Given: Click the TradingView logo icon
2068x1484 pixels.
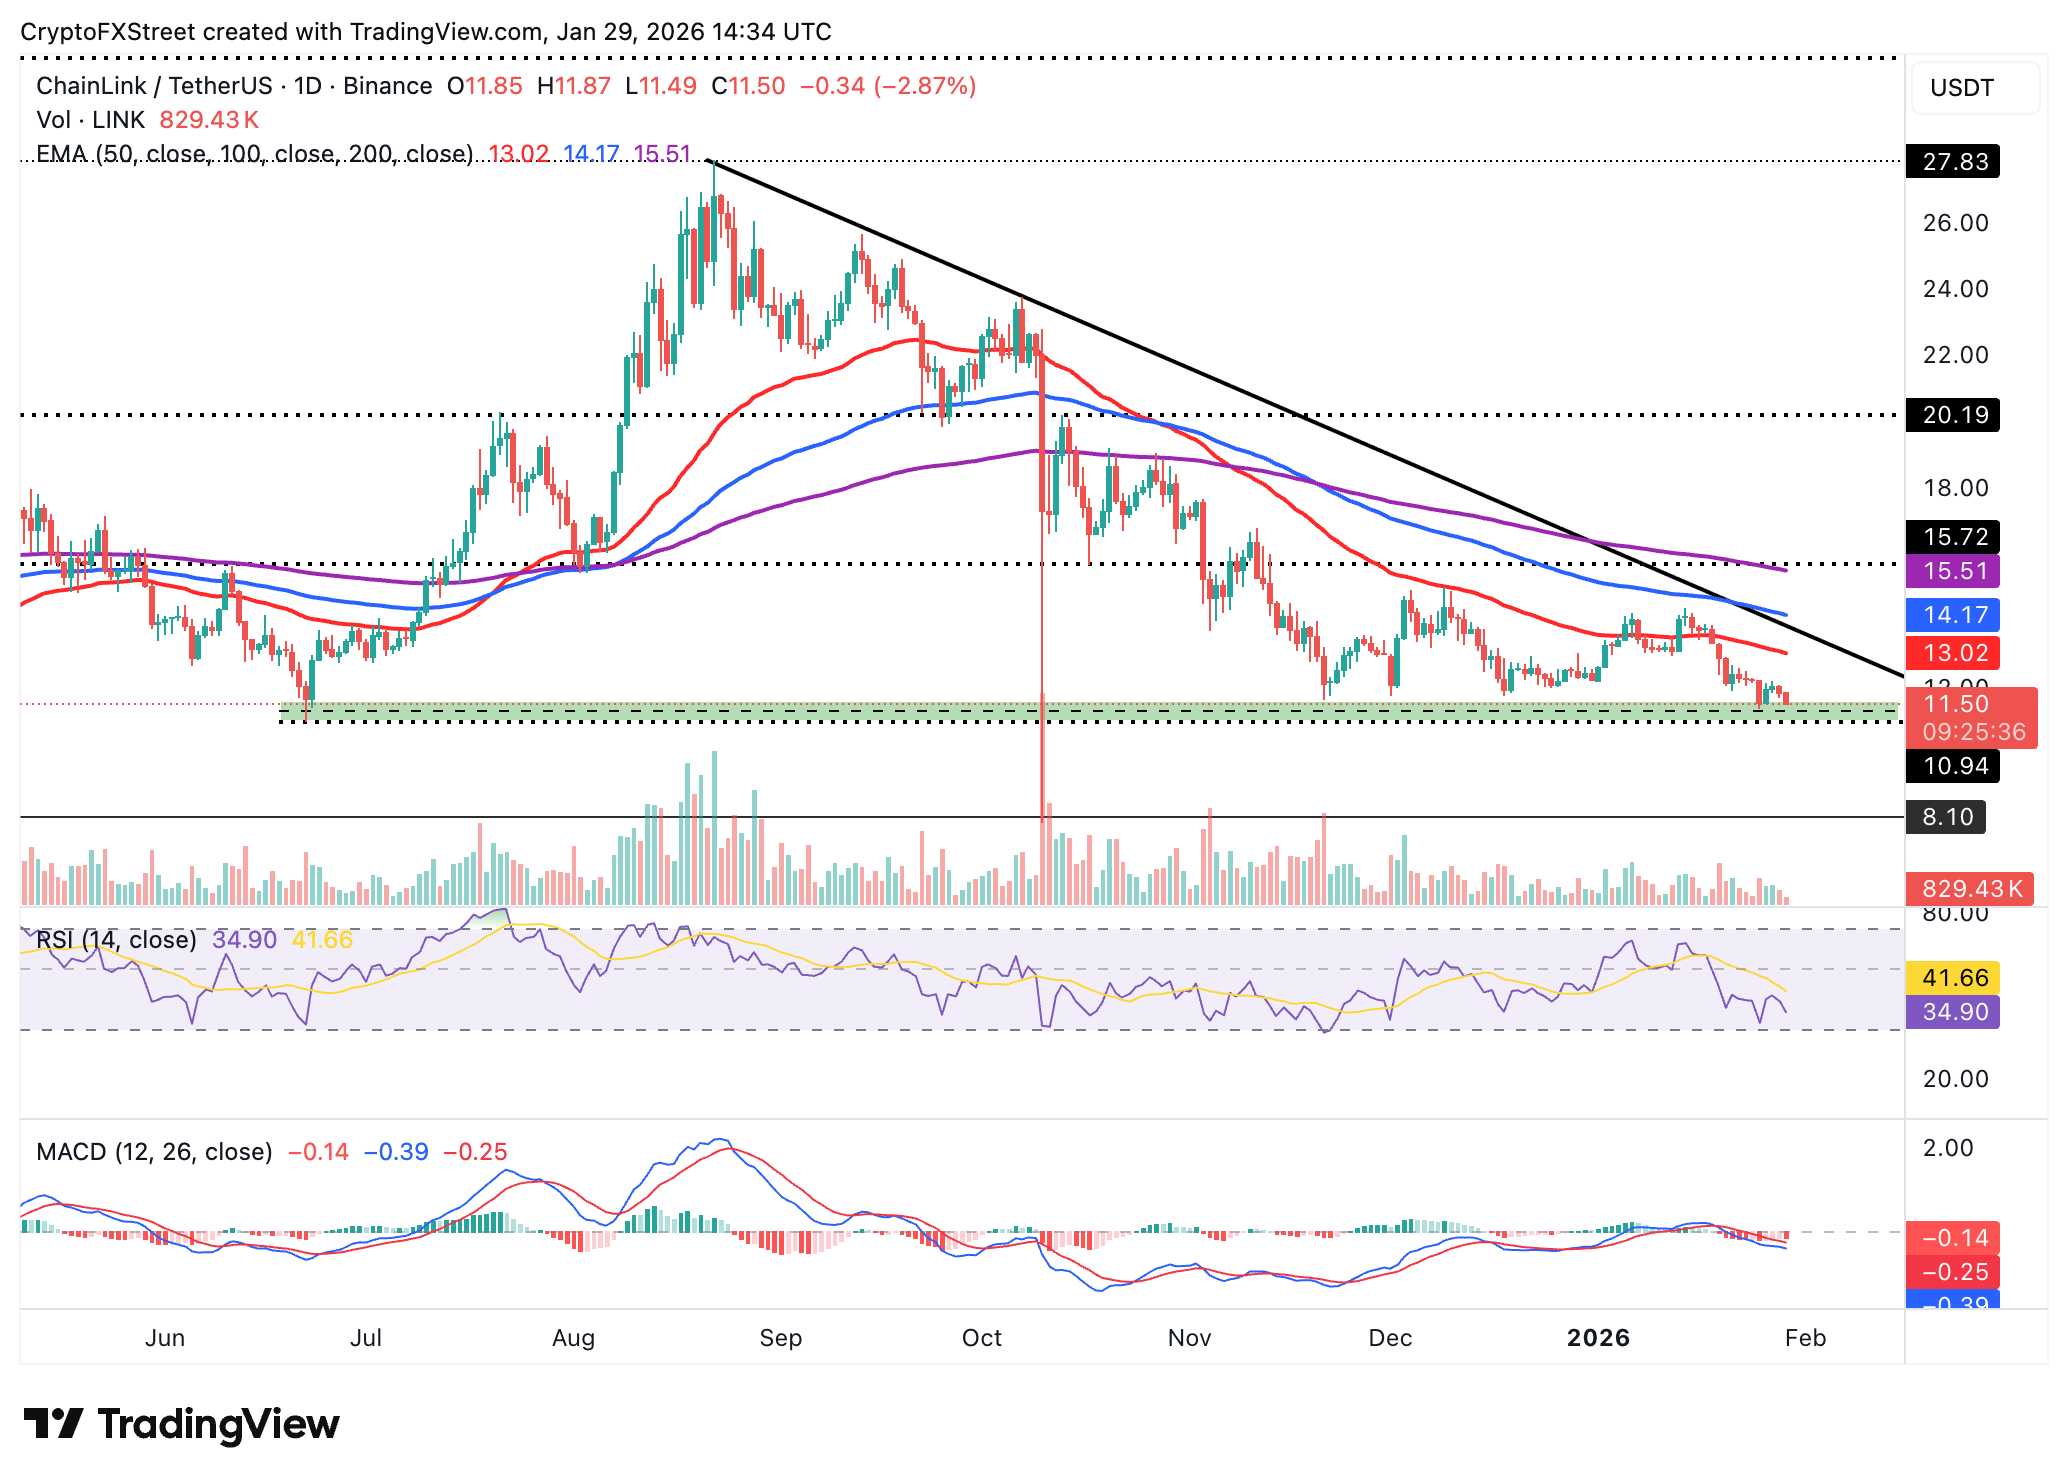Looking at the screenshot, I should click(52, 1423).
